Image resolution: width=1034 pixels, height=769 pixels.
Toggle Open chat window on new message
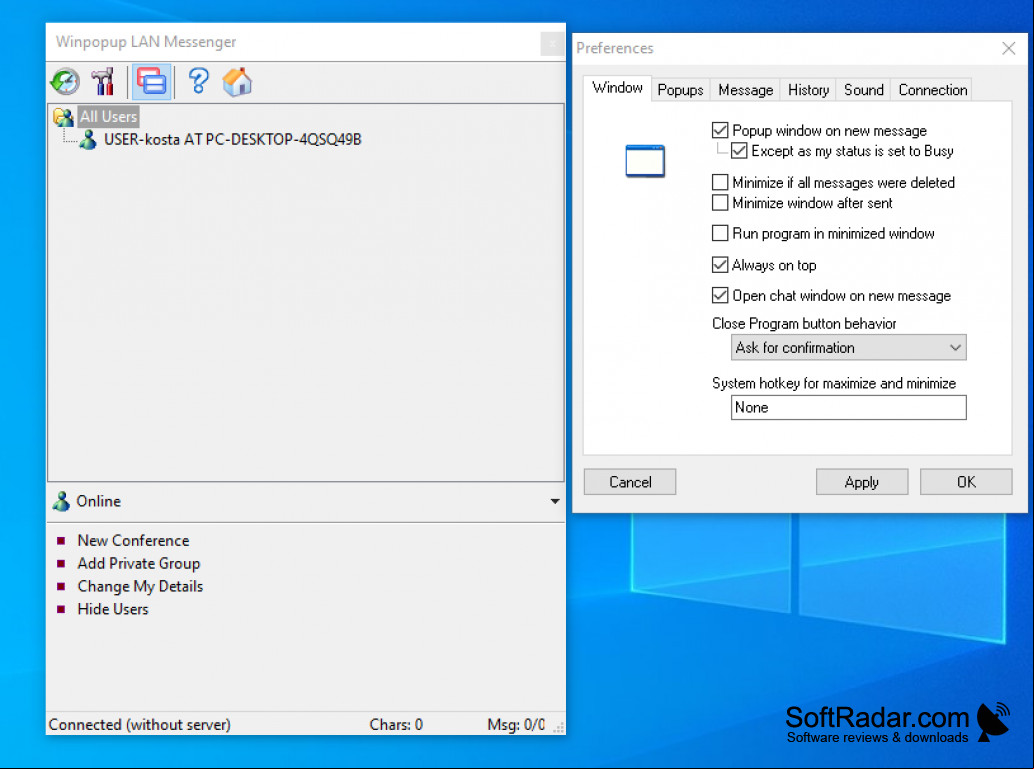(720, 295)
